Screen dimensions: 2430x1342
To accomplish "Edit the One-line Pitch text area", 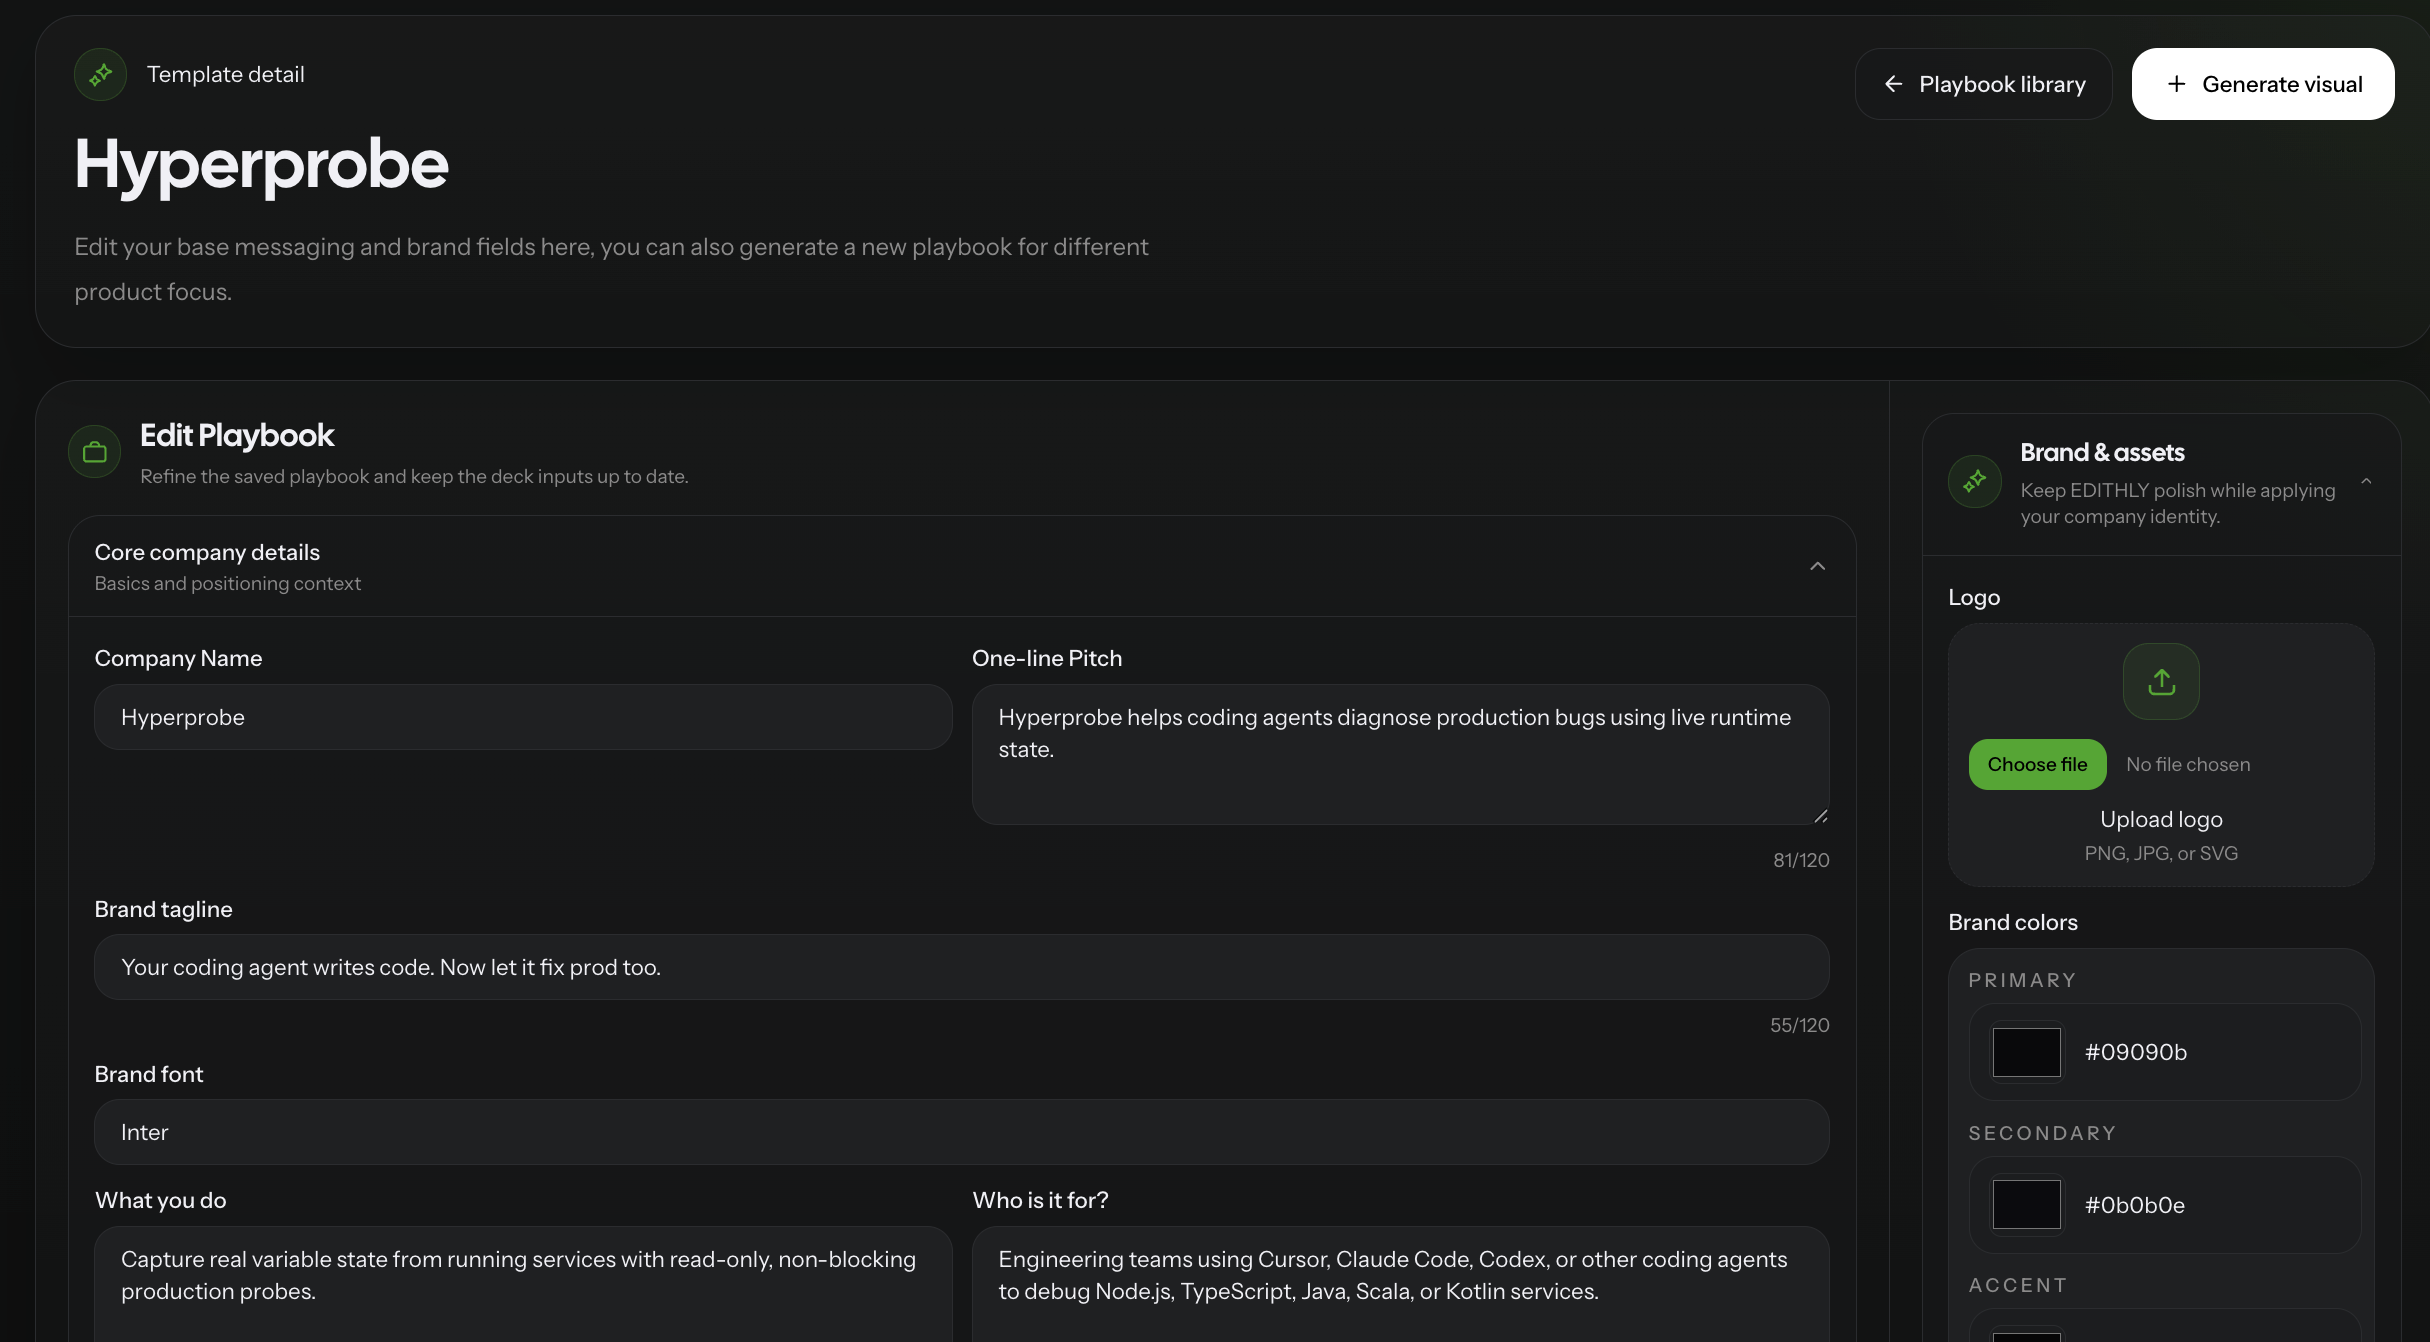I will pyautogui.click(x=1401, y=754).
